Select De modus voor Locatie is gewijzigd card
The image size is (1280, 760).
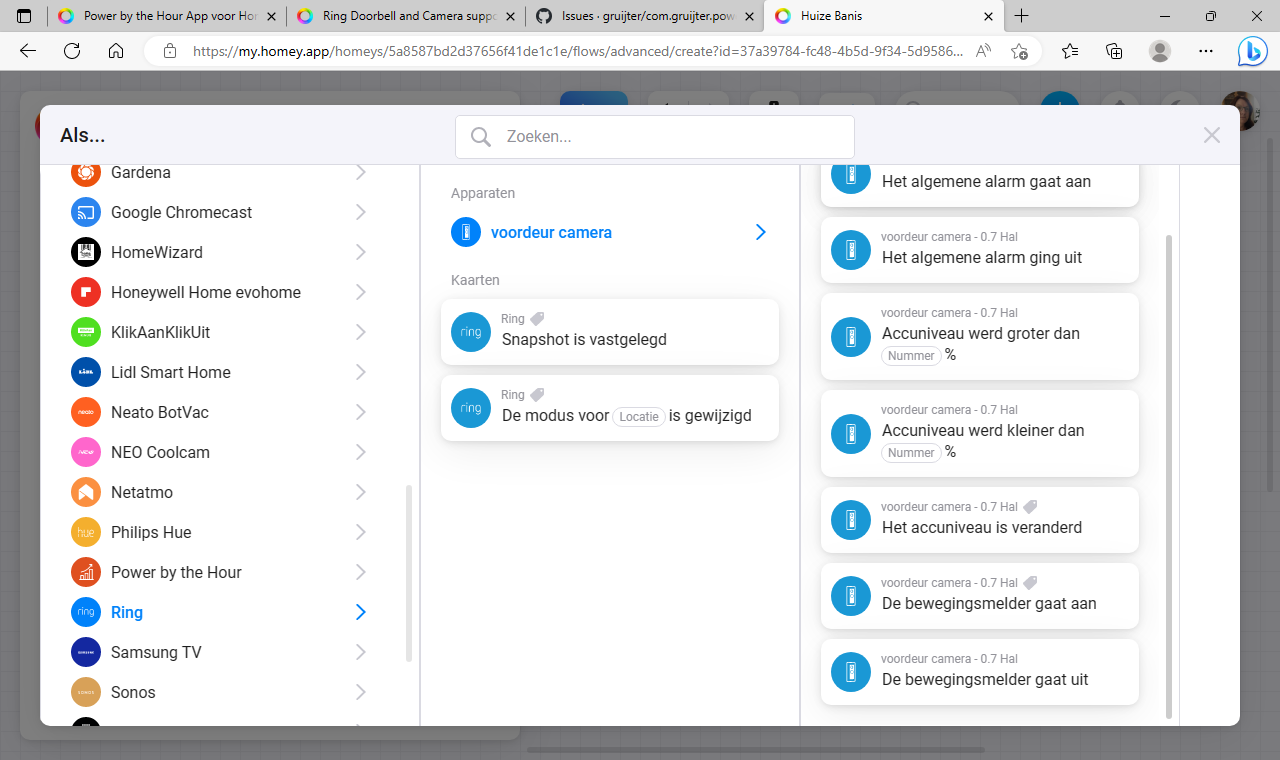click(x=610, y=408)
